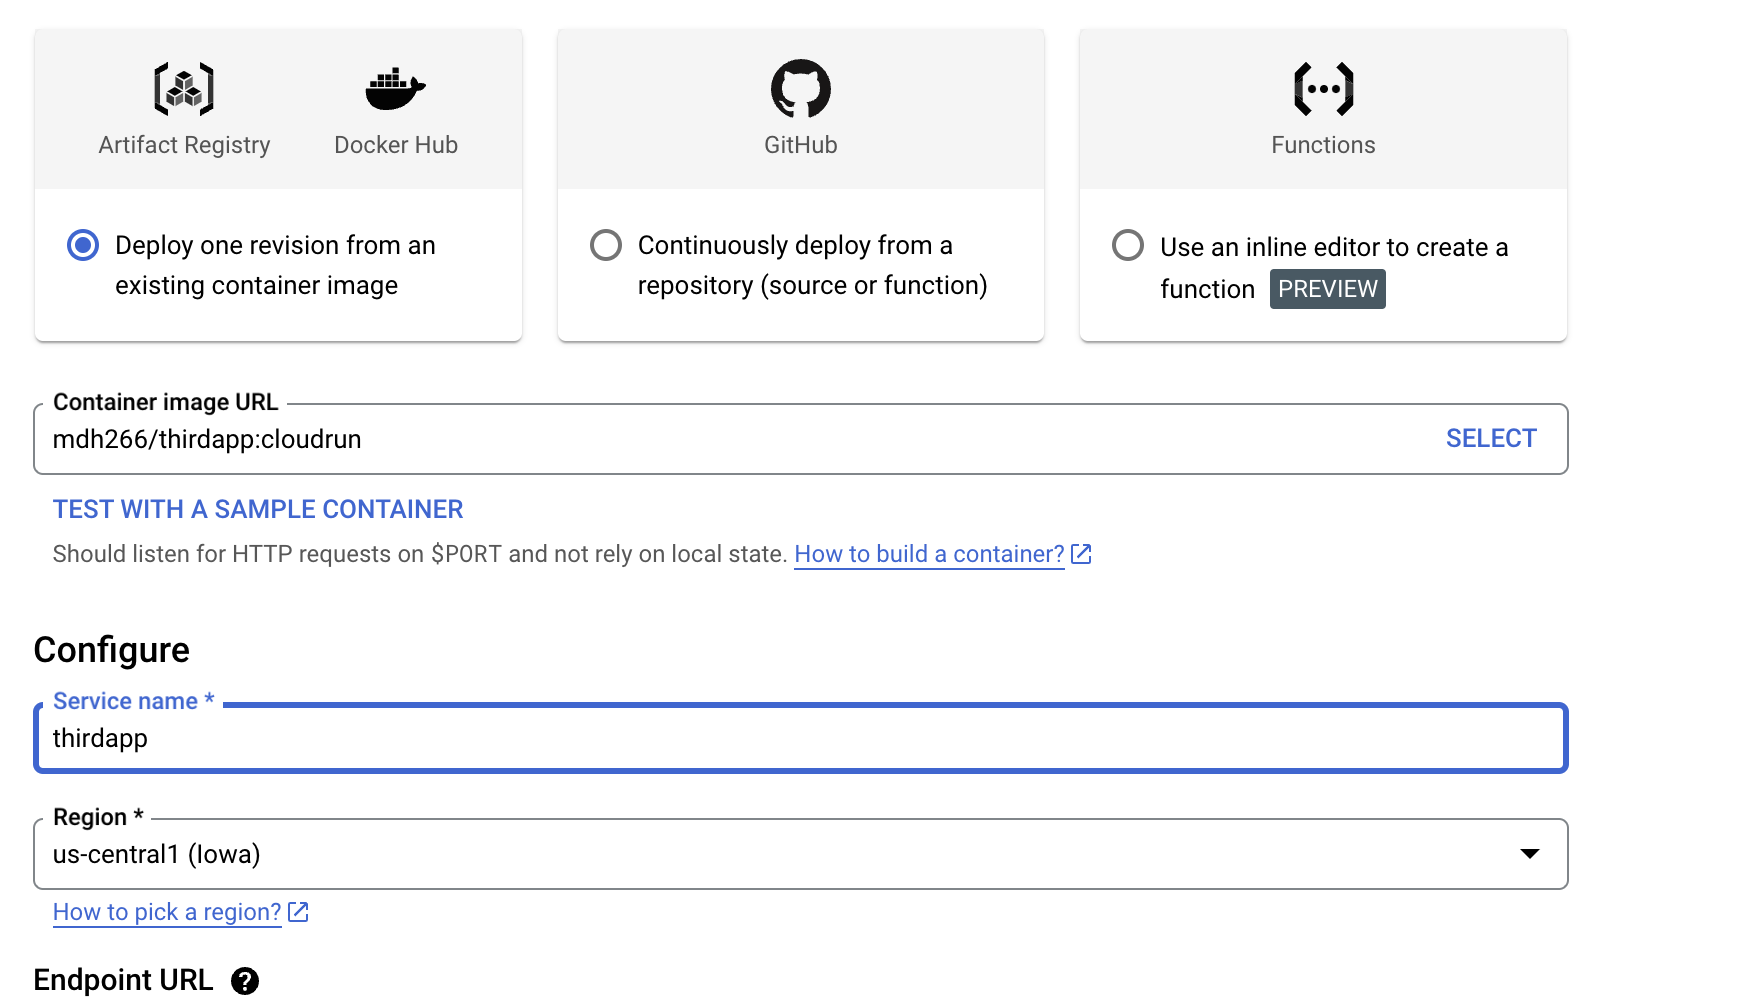Image resolution: width=1737 pixels, height=1007 pixels.
Task: Click SELECT for container image URL
Action: point(1491,439)
